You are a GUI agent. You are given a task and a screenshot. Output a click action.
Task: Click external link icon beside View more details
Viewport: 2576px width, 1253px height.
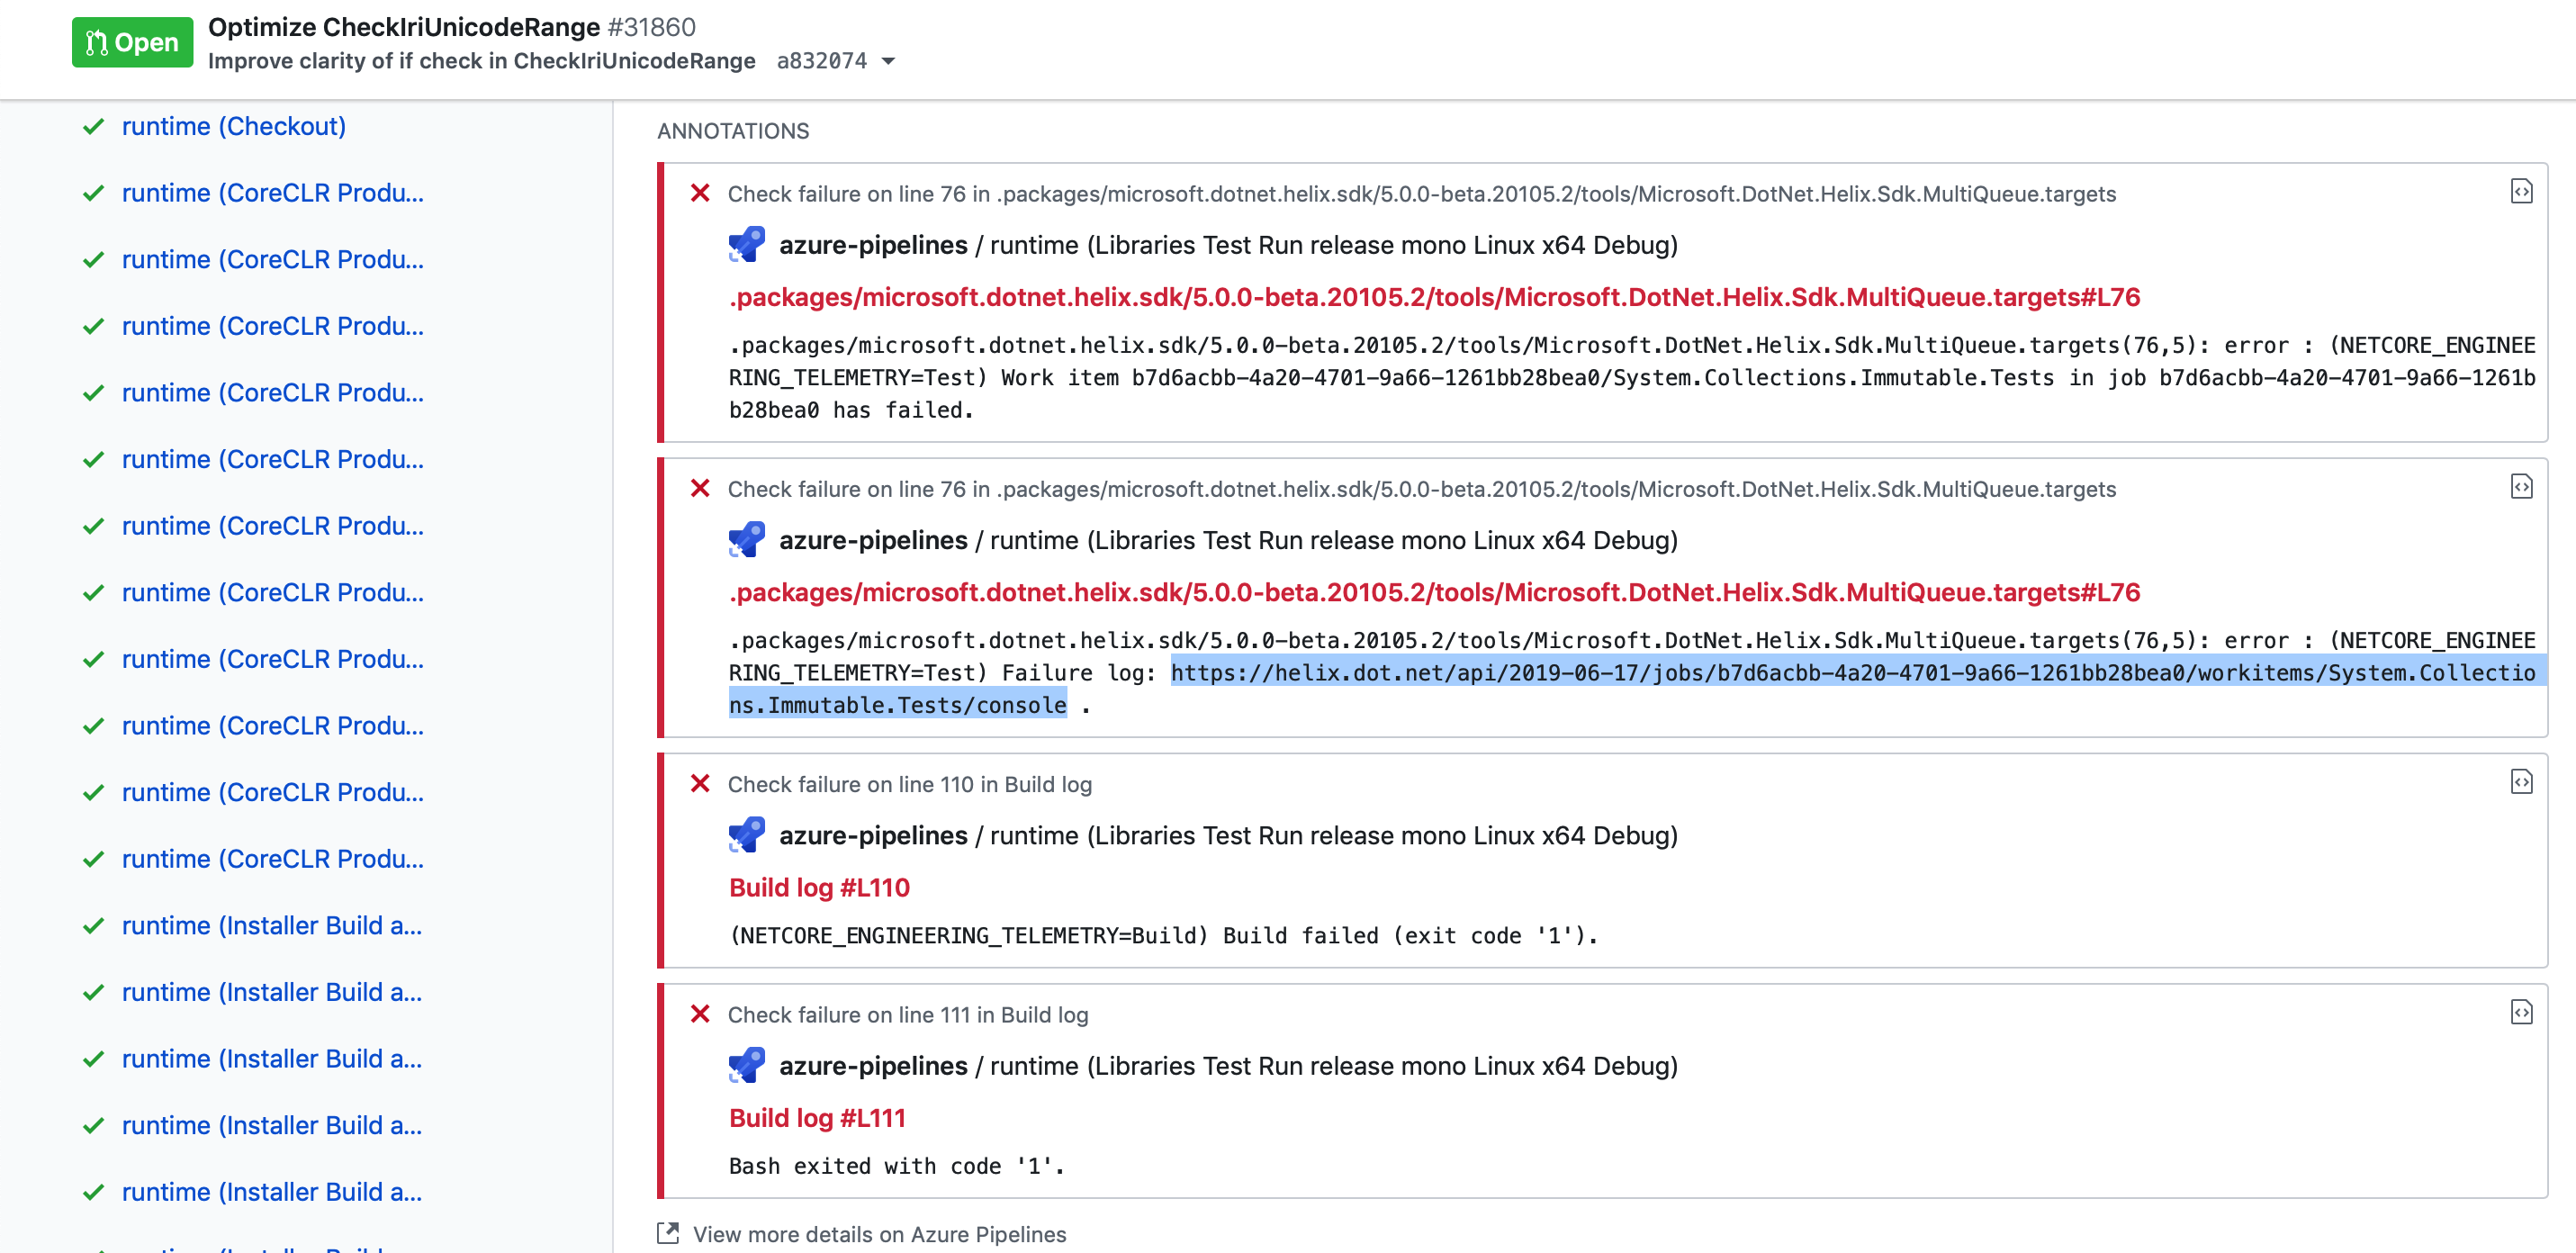coord(668,1234)
